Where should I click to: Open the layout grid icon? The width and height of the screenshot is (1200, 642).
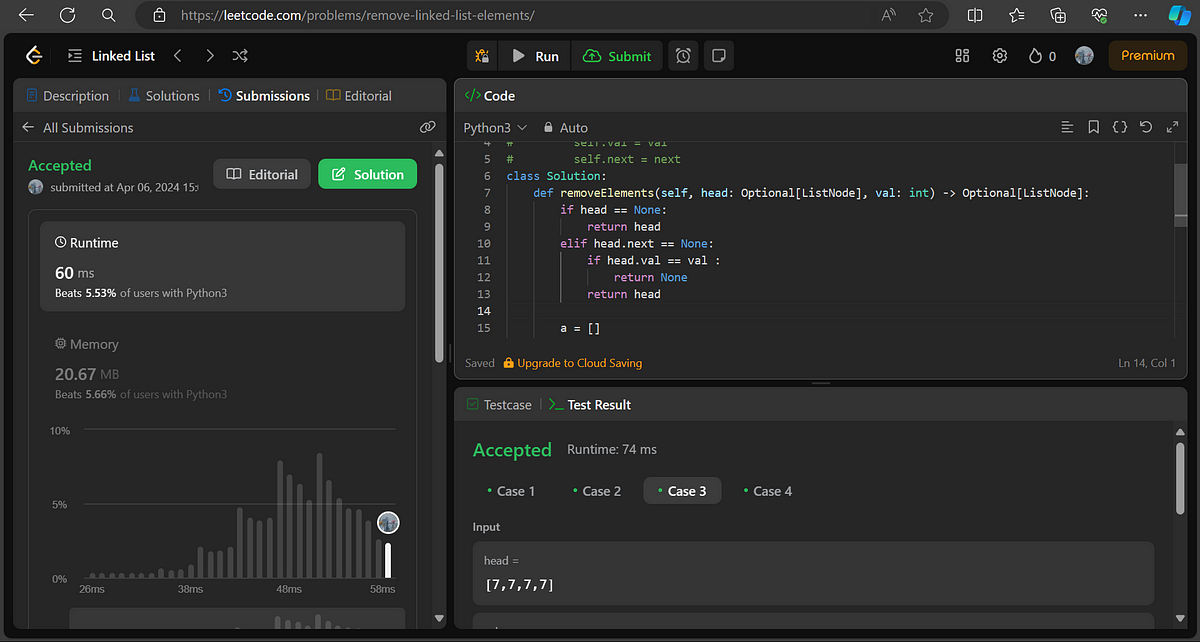pyautogui.click(x=963, y=56)
